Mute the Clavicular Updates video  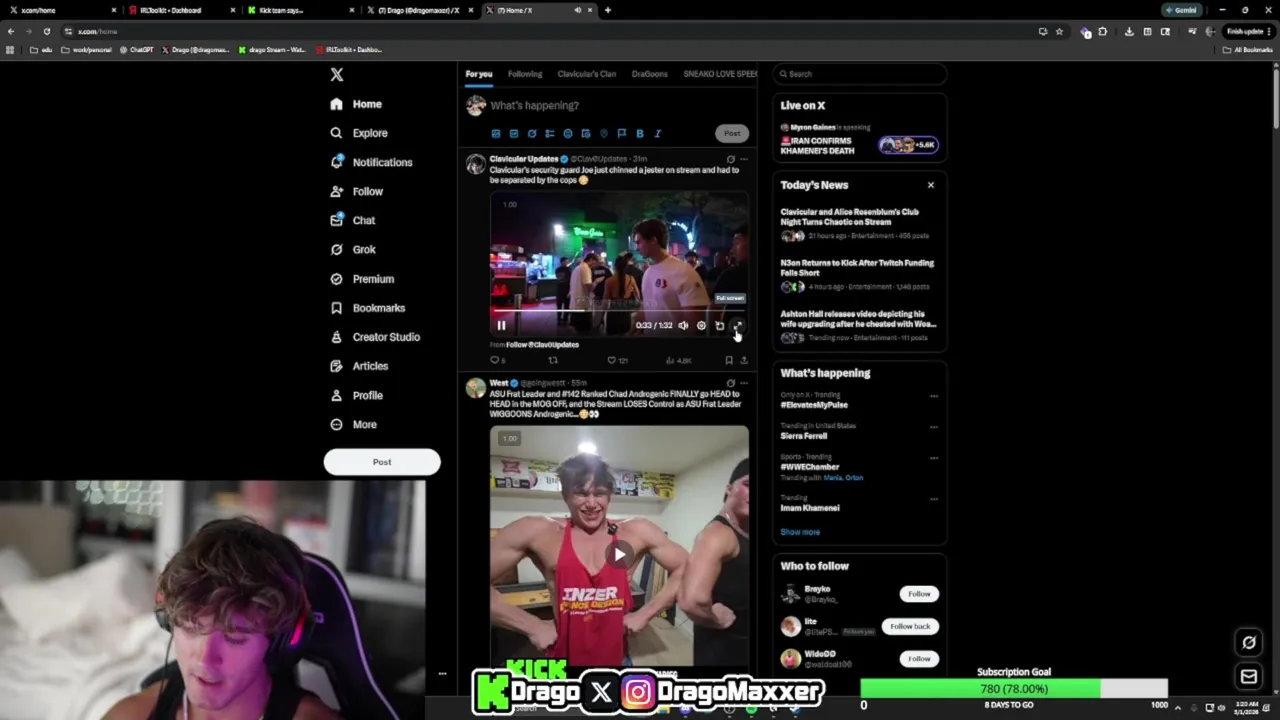pos(683,325)
